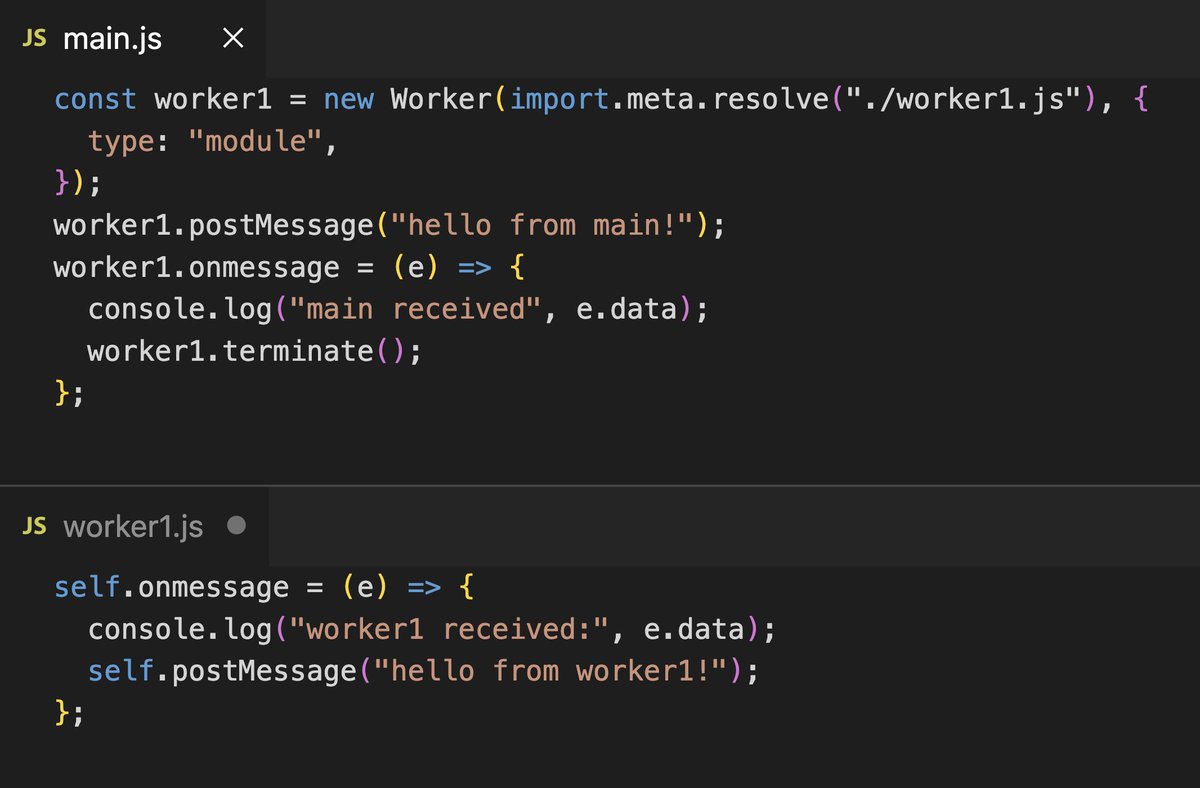Screen dimensions: 1200x788
Task: Click worker1.postMessage in main.js
Action: pos(213,226)
